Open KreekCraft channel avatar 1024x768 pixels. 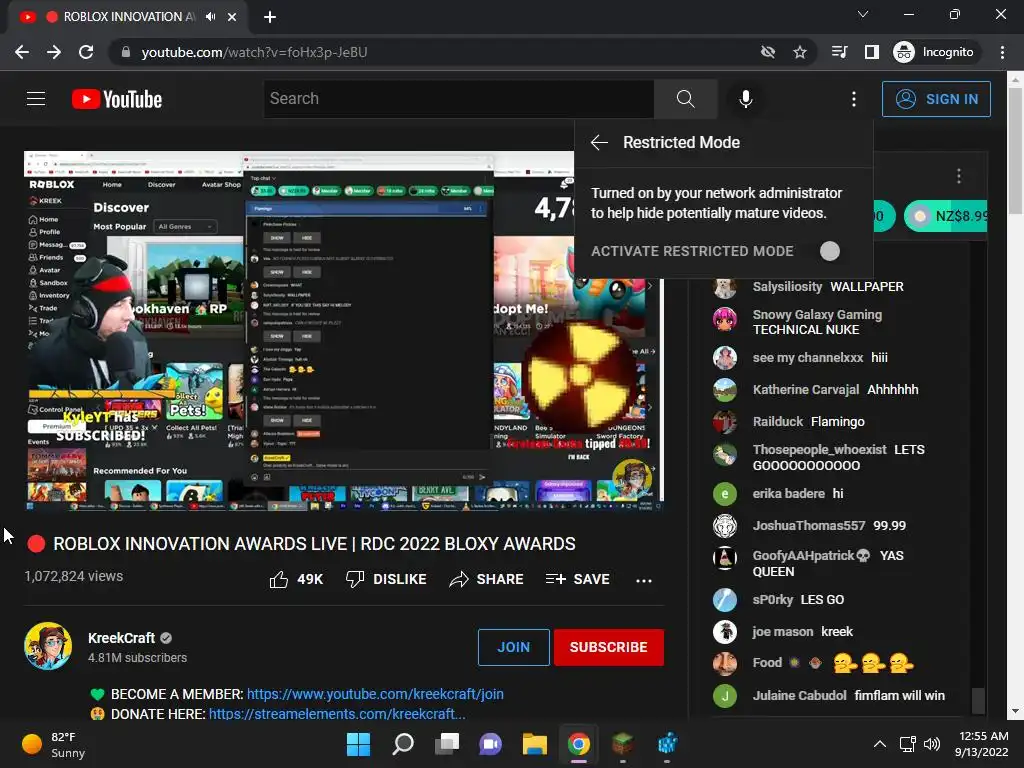click(48, 646)
